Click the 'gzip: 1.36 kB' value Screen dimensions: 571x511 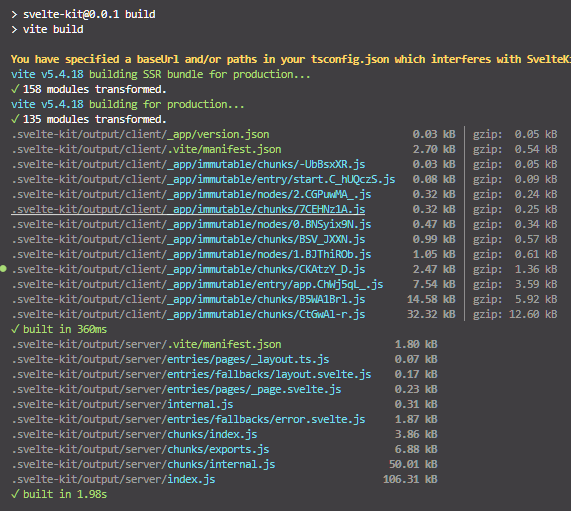tap(515, 269)
